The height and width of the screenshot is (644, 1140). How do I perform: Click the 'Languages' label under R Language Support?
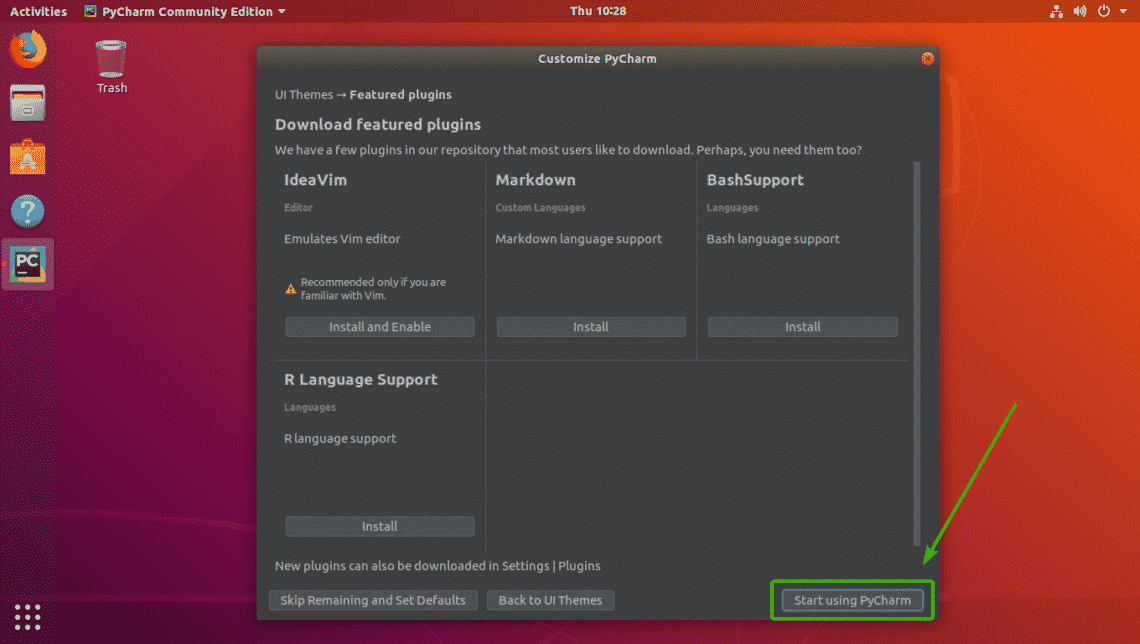[x=310, y=408]
